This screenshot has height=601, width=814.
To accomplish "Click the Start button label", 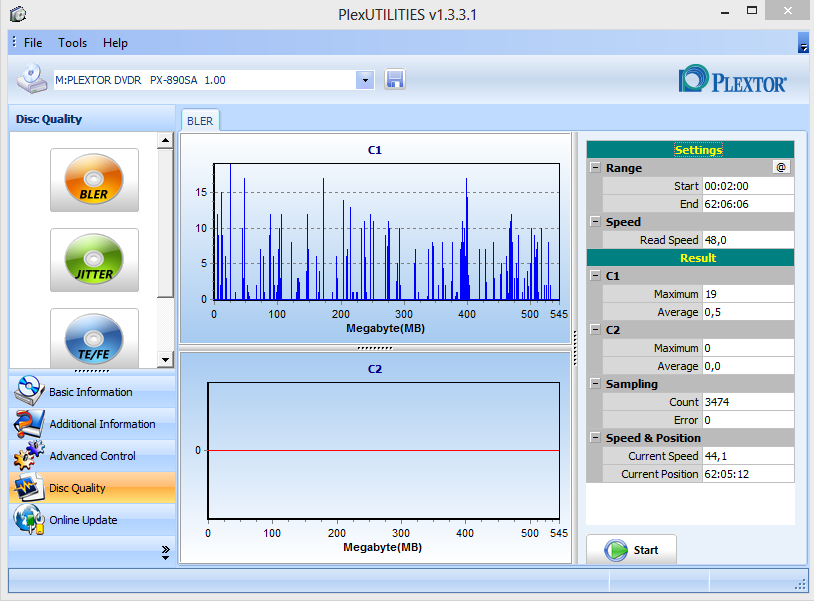I will tap(645, 550).
